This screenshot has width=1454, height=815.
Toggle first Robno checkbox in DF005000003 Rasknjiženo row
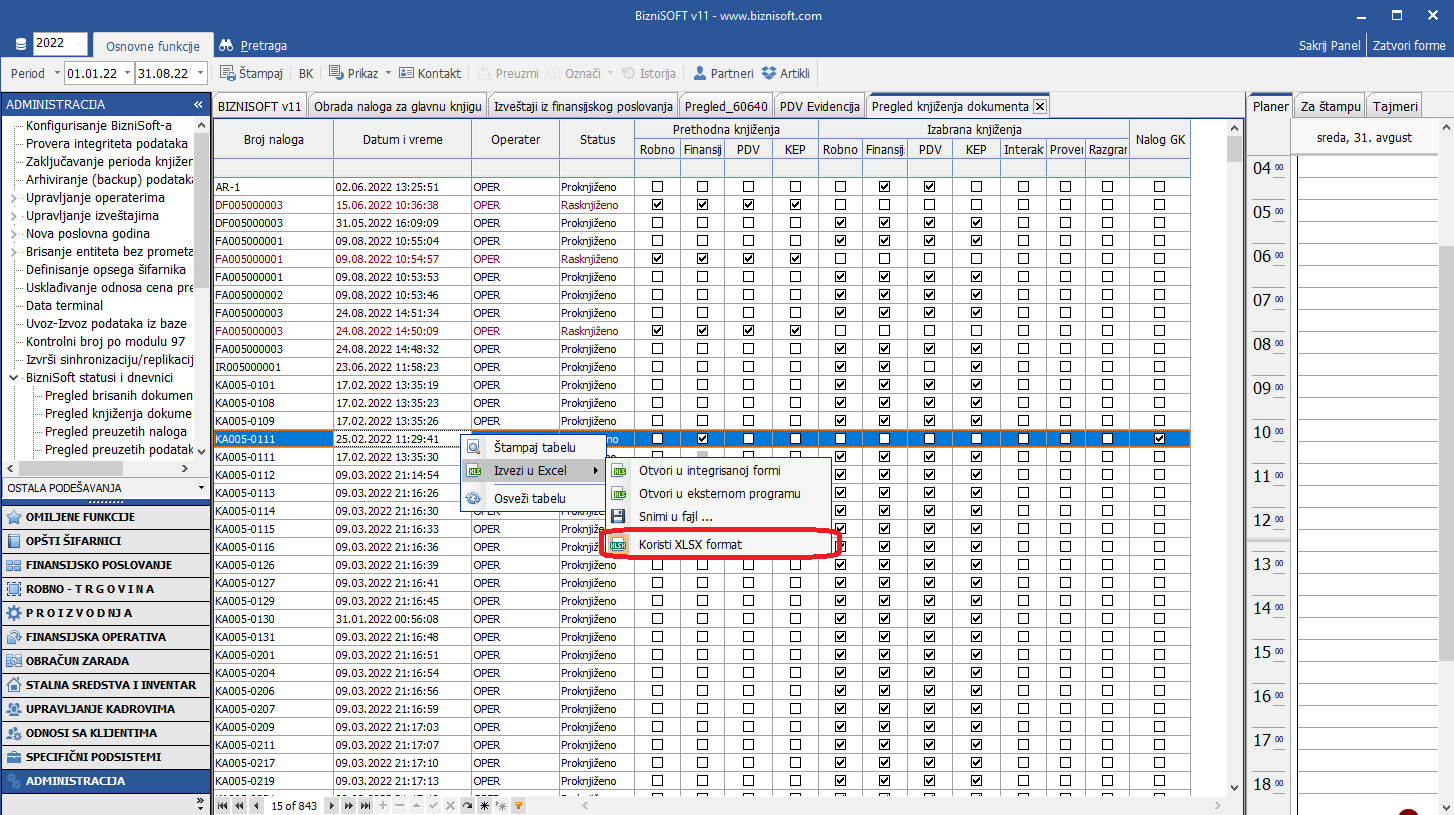(657, 205)
